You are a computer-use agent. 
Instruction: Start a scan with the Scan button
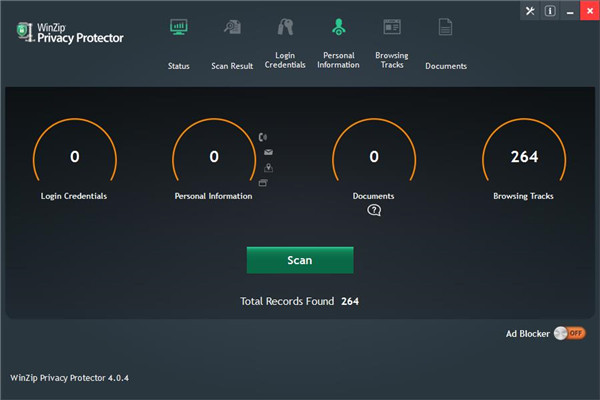coord(300,260)
